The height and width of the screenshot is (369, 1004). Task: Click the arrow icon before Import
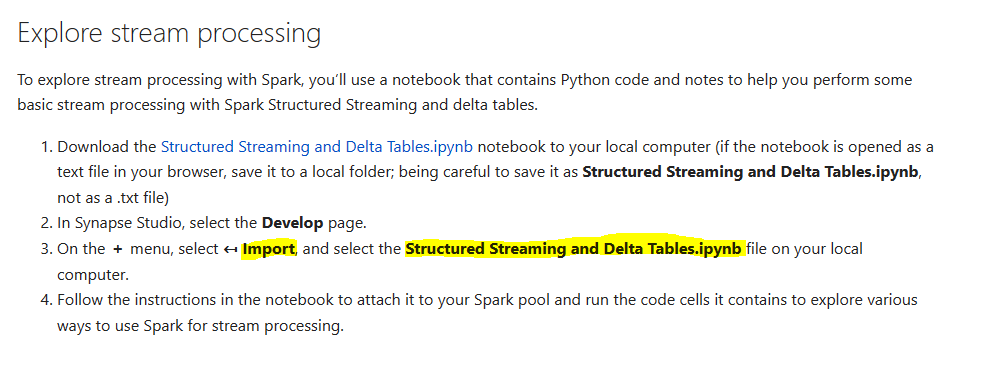coord(231,249)
